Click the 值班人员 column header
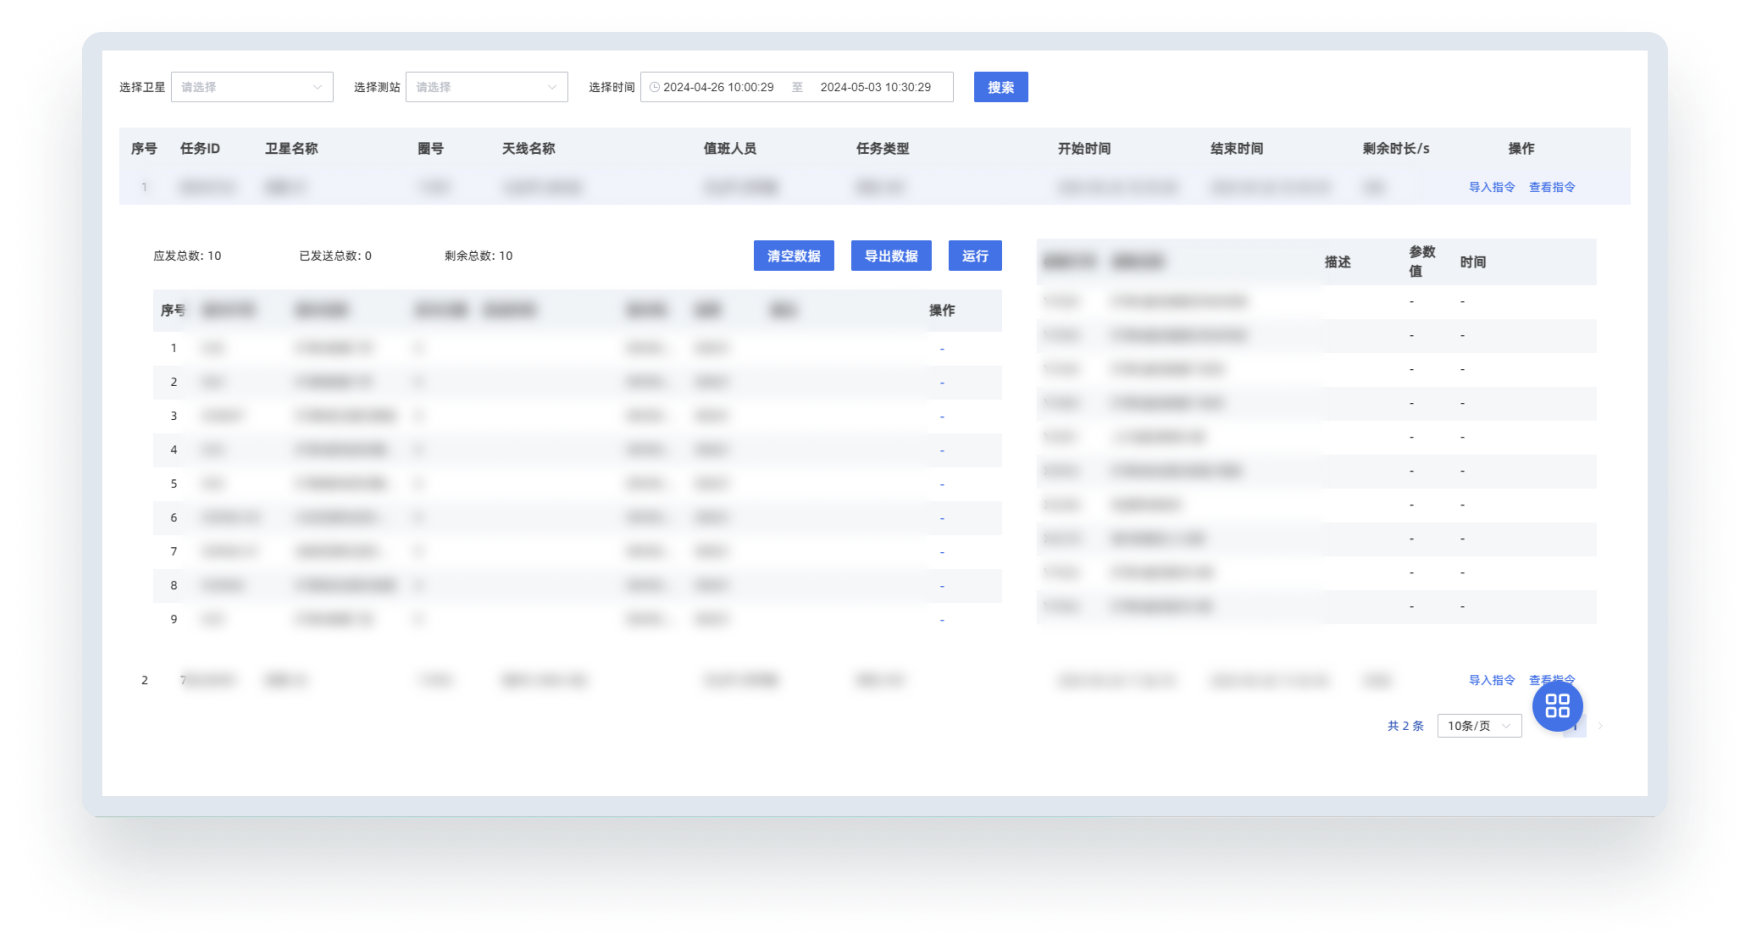Viewport: 1750px width, 950px height. pyautogui.click(x=730, y=148)
